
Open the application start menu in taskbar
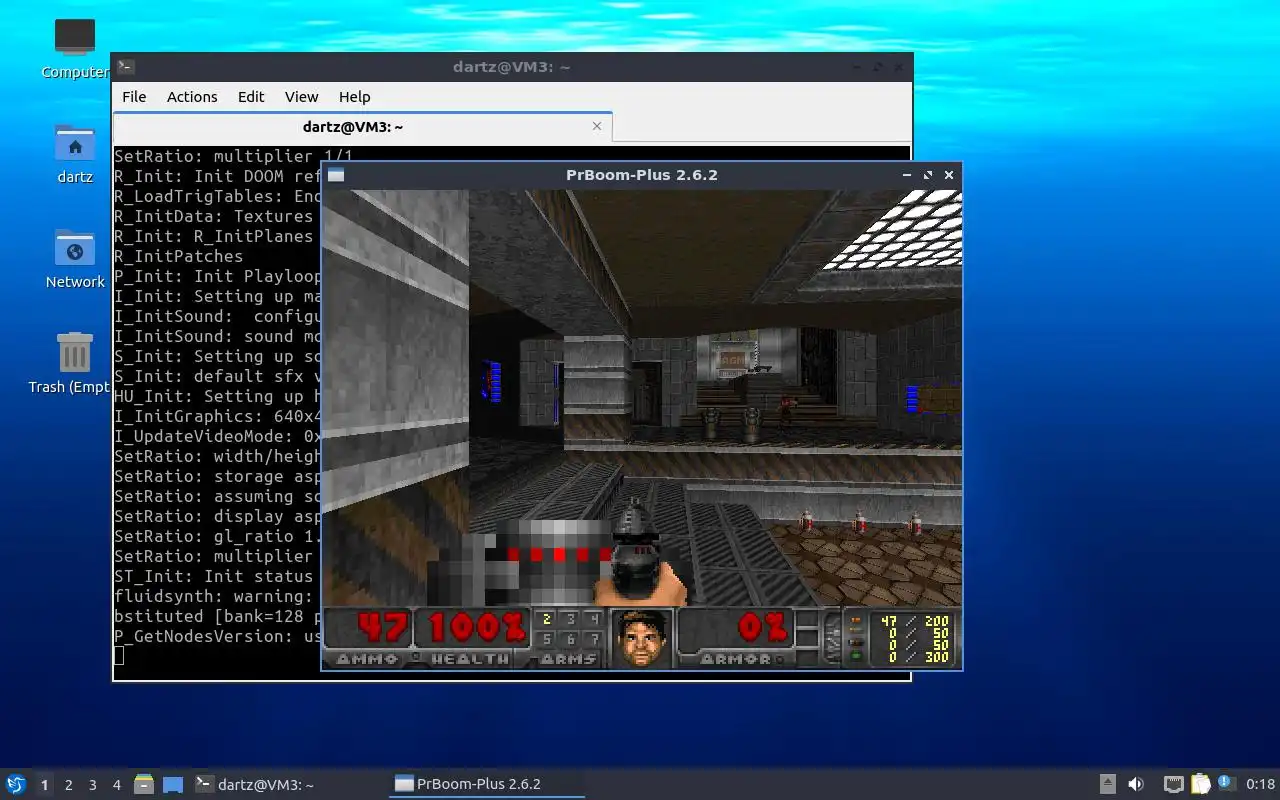click(x=16, y=784)
